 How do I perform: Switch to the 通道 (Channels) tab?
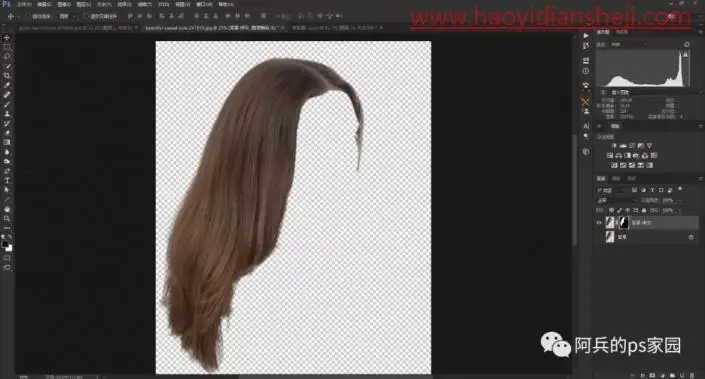(616, 178)
